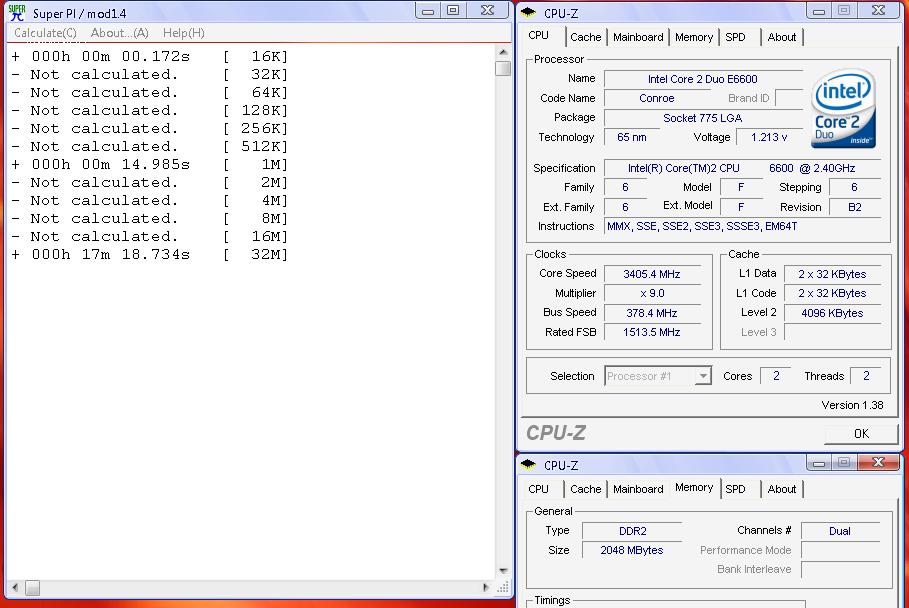Image resolution: width=909 pixels, height=608 pixels.
Task: Click the memory Type value DDR2
Action: coord(632,531)
